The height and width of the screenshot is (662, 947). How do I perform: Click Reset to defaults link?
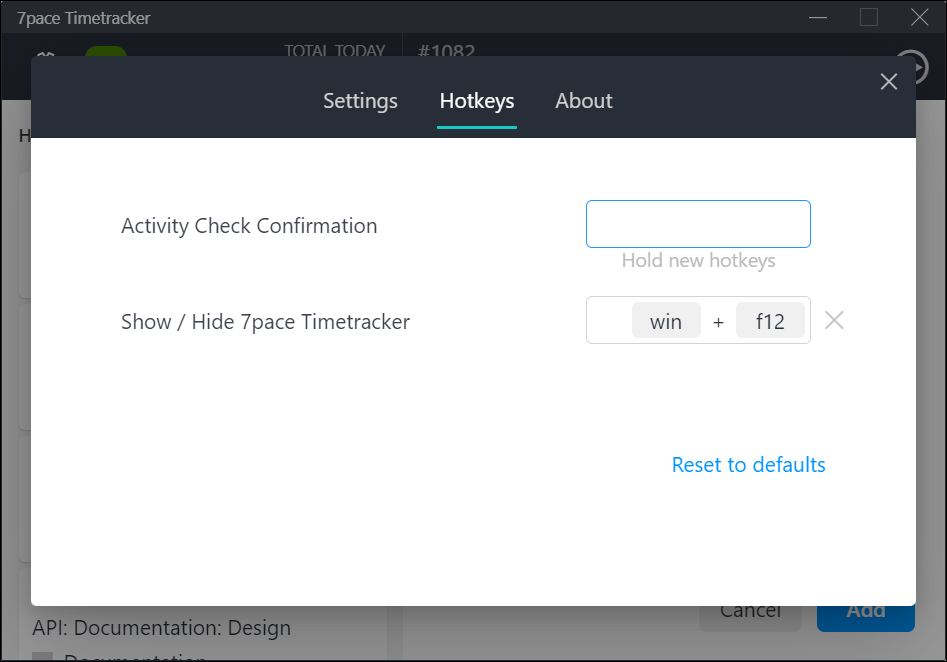click(748, 464)
